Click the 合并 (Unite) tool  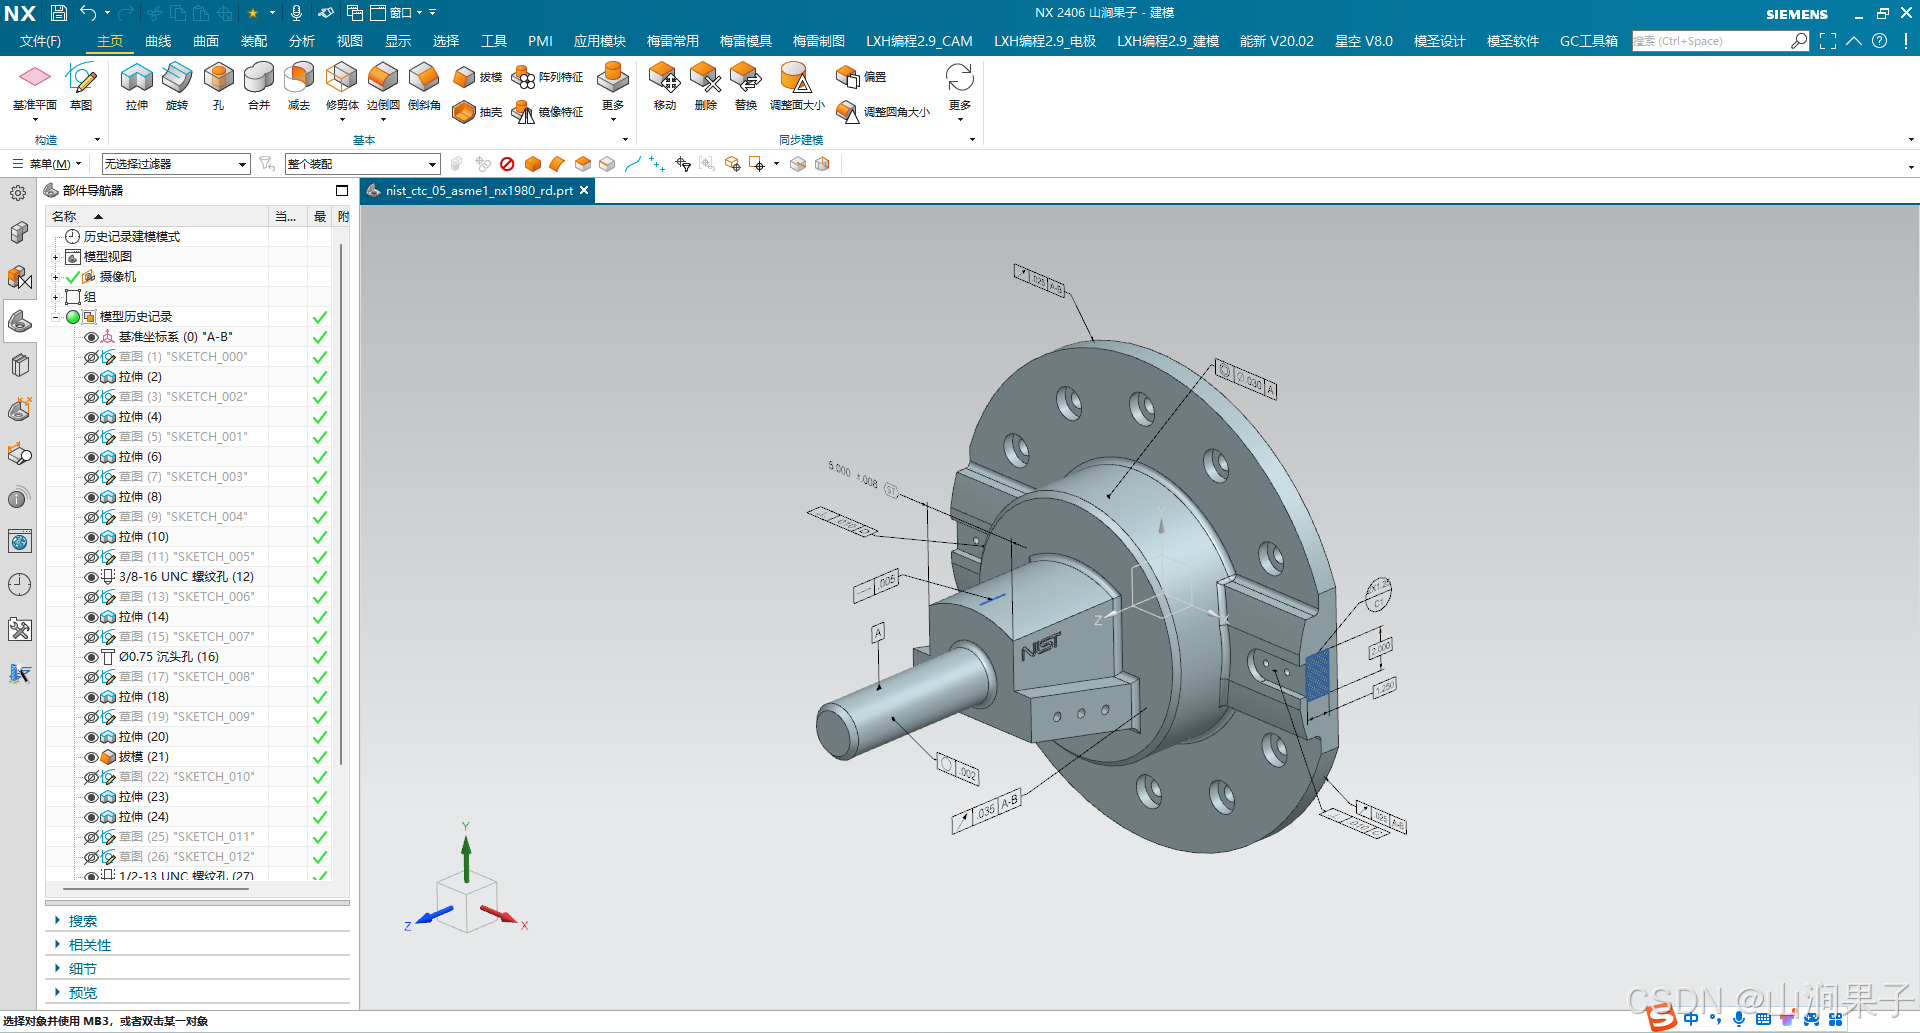(259, 87)
